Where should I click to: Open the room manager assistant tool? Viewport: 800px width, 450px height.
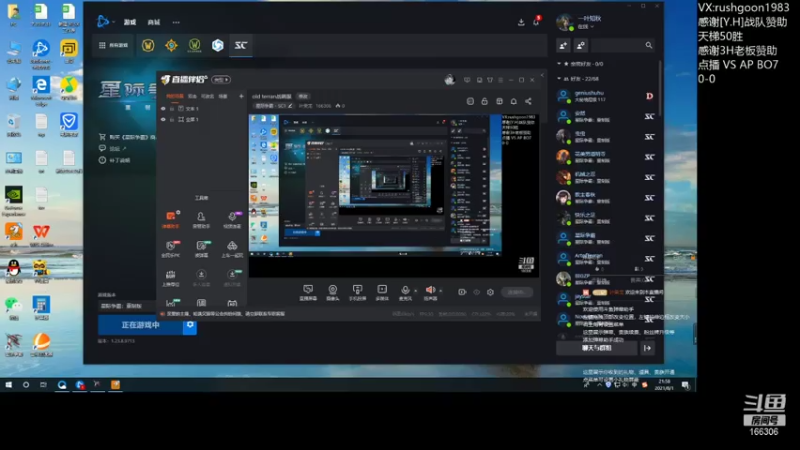201,219
